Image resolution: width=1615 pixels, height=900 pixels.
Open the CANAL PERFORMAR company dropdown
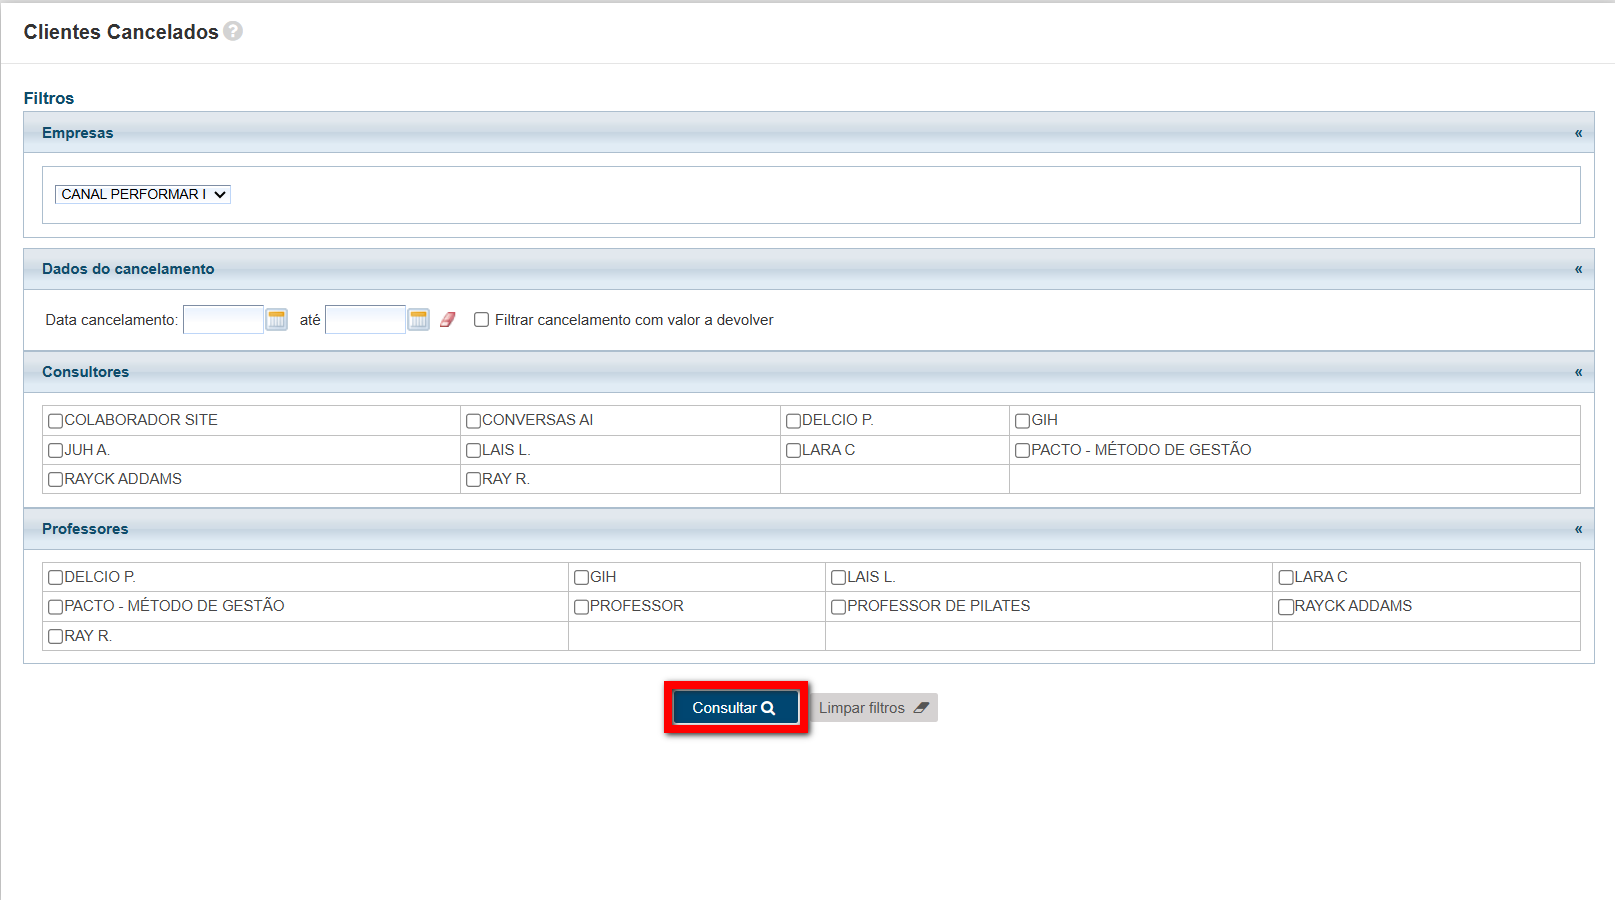point(143,194)
